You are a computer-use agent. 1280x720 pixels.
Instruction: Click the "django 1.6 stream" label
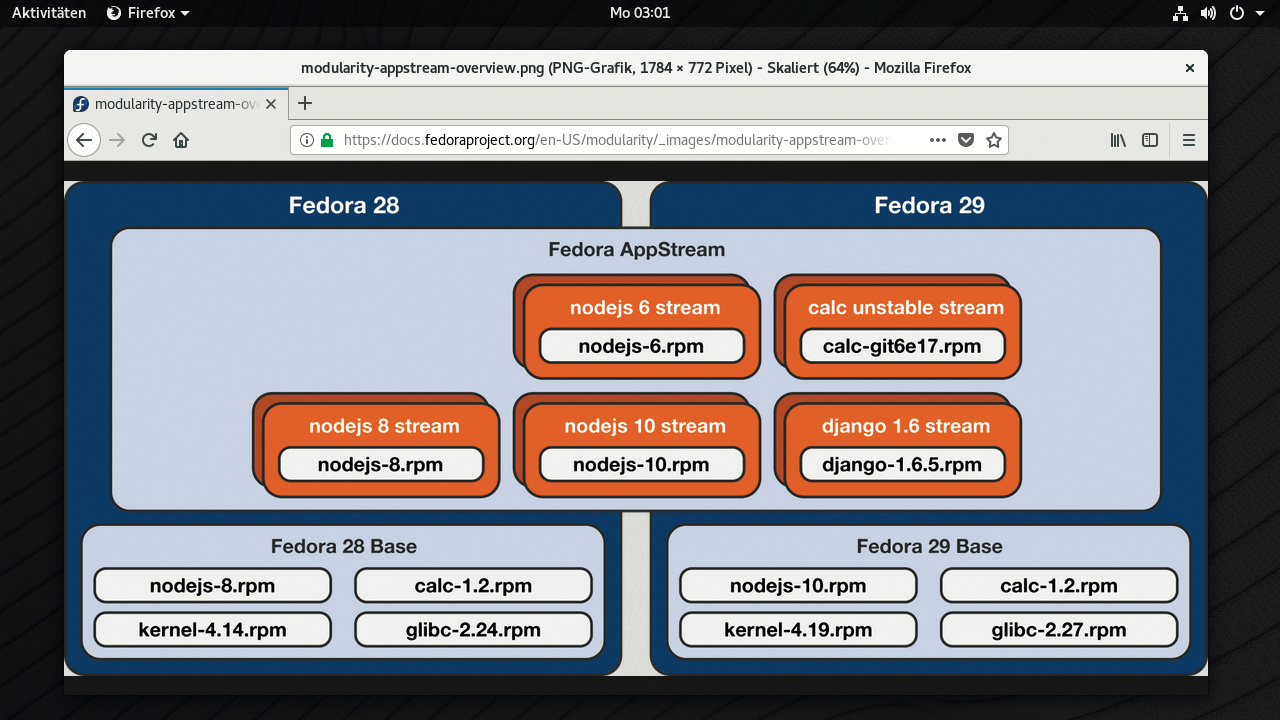click(906, 426)
